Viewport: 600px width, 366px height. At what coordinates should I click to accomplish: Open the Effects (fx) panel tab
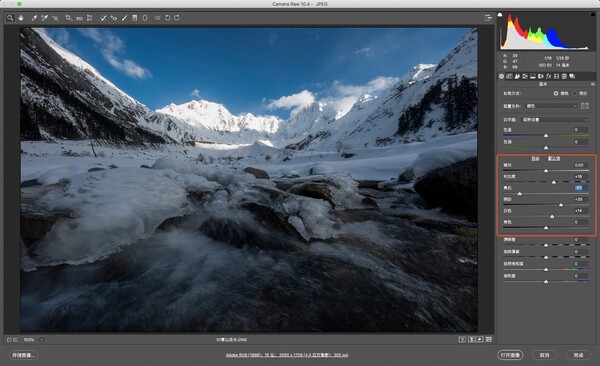click(548, 76)
